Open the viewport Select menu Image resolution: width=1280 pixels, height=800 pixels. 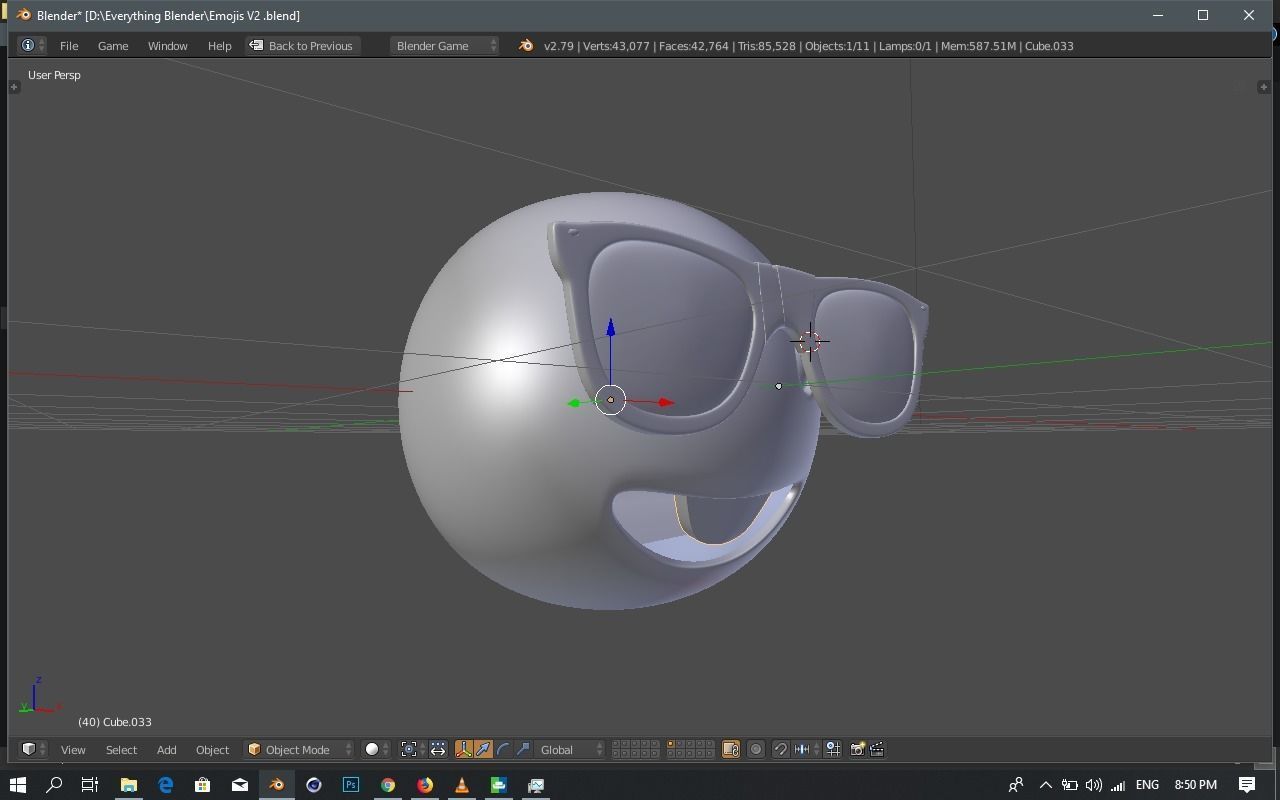tap(121, 749)
